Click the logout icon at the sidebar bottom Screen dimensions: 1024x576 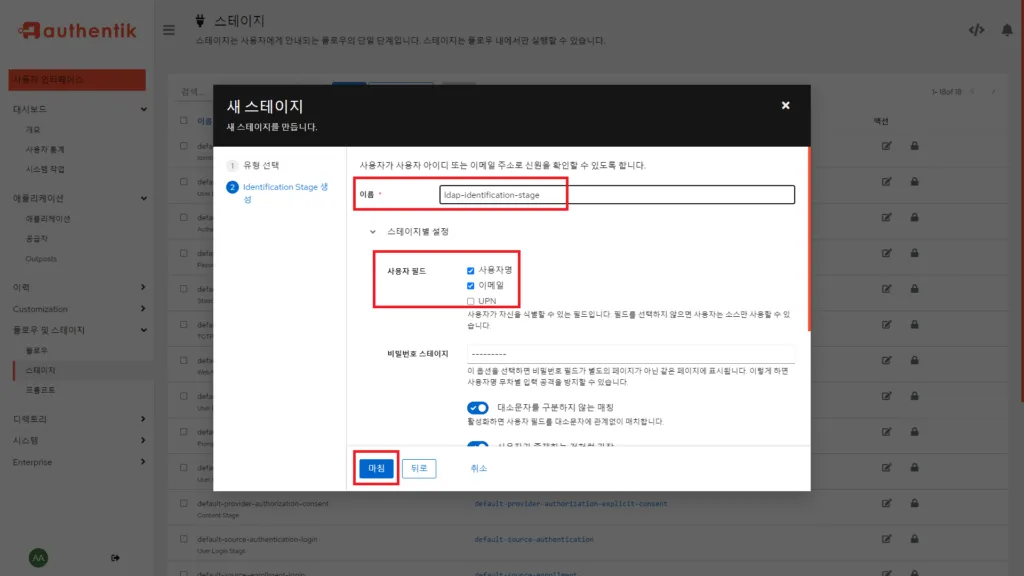(117, 558)
